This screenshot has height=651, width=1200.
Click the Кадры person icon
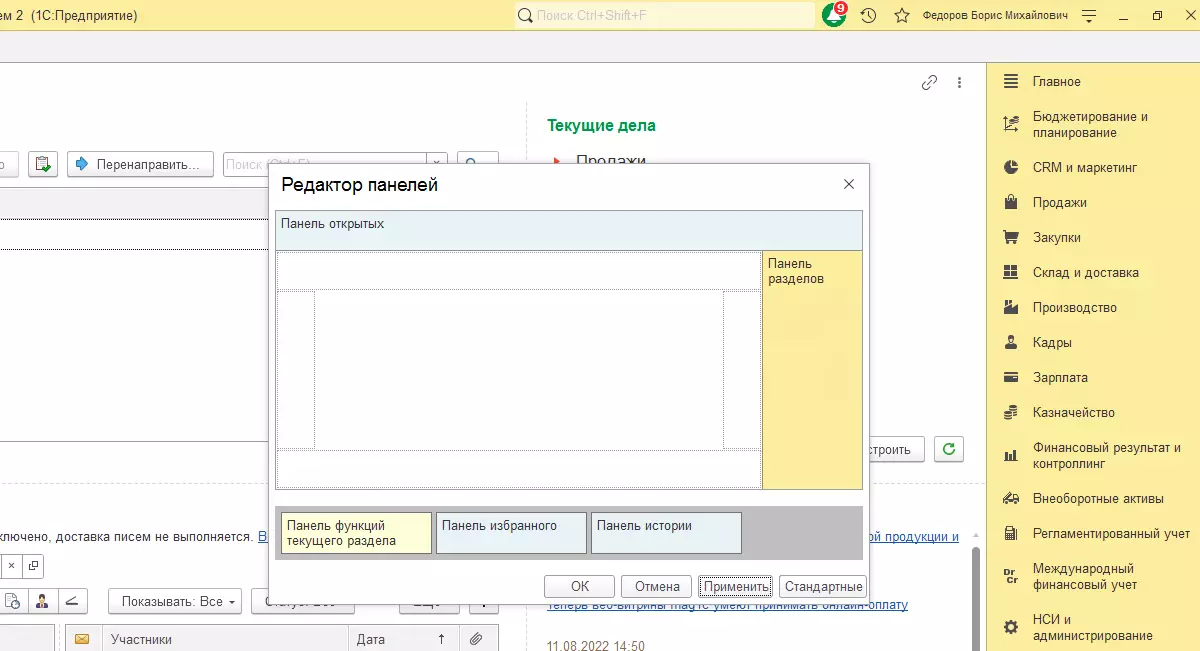pyautogui.click(x=1011, y=342)
